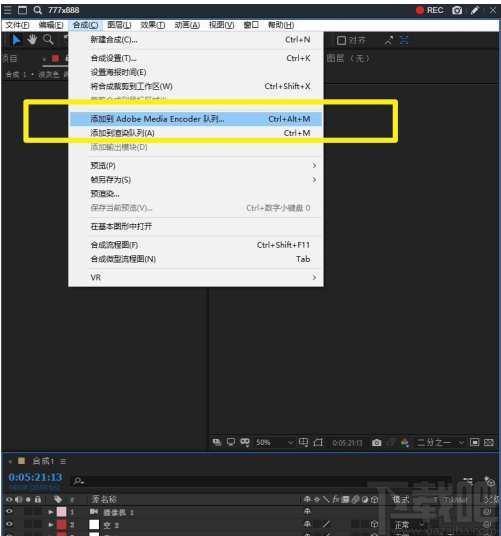Toggle quality slash switch for 空 2

click(x=326, y=524)
